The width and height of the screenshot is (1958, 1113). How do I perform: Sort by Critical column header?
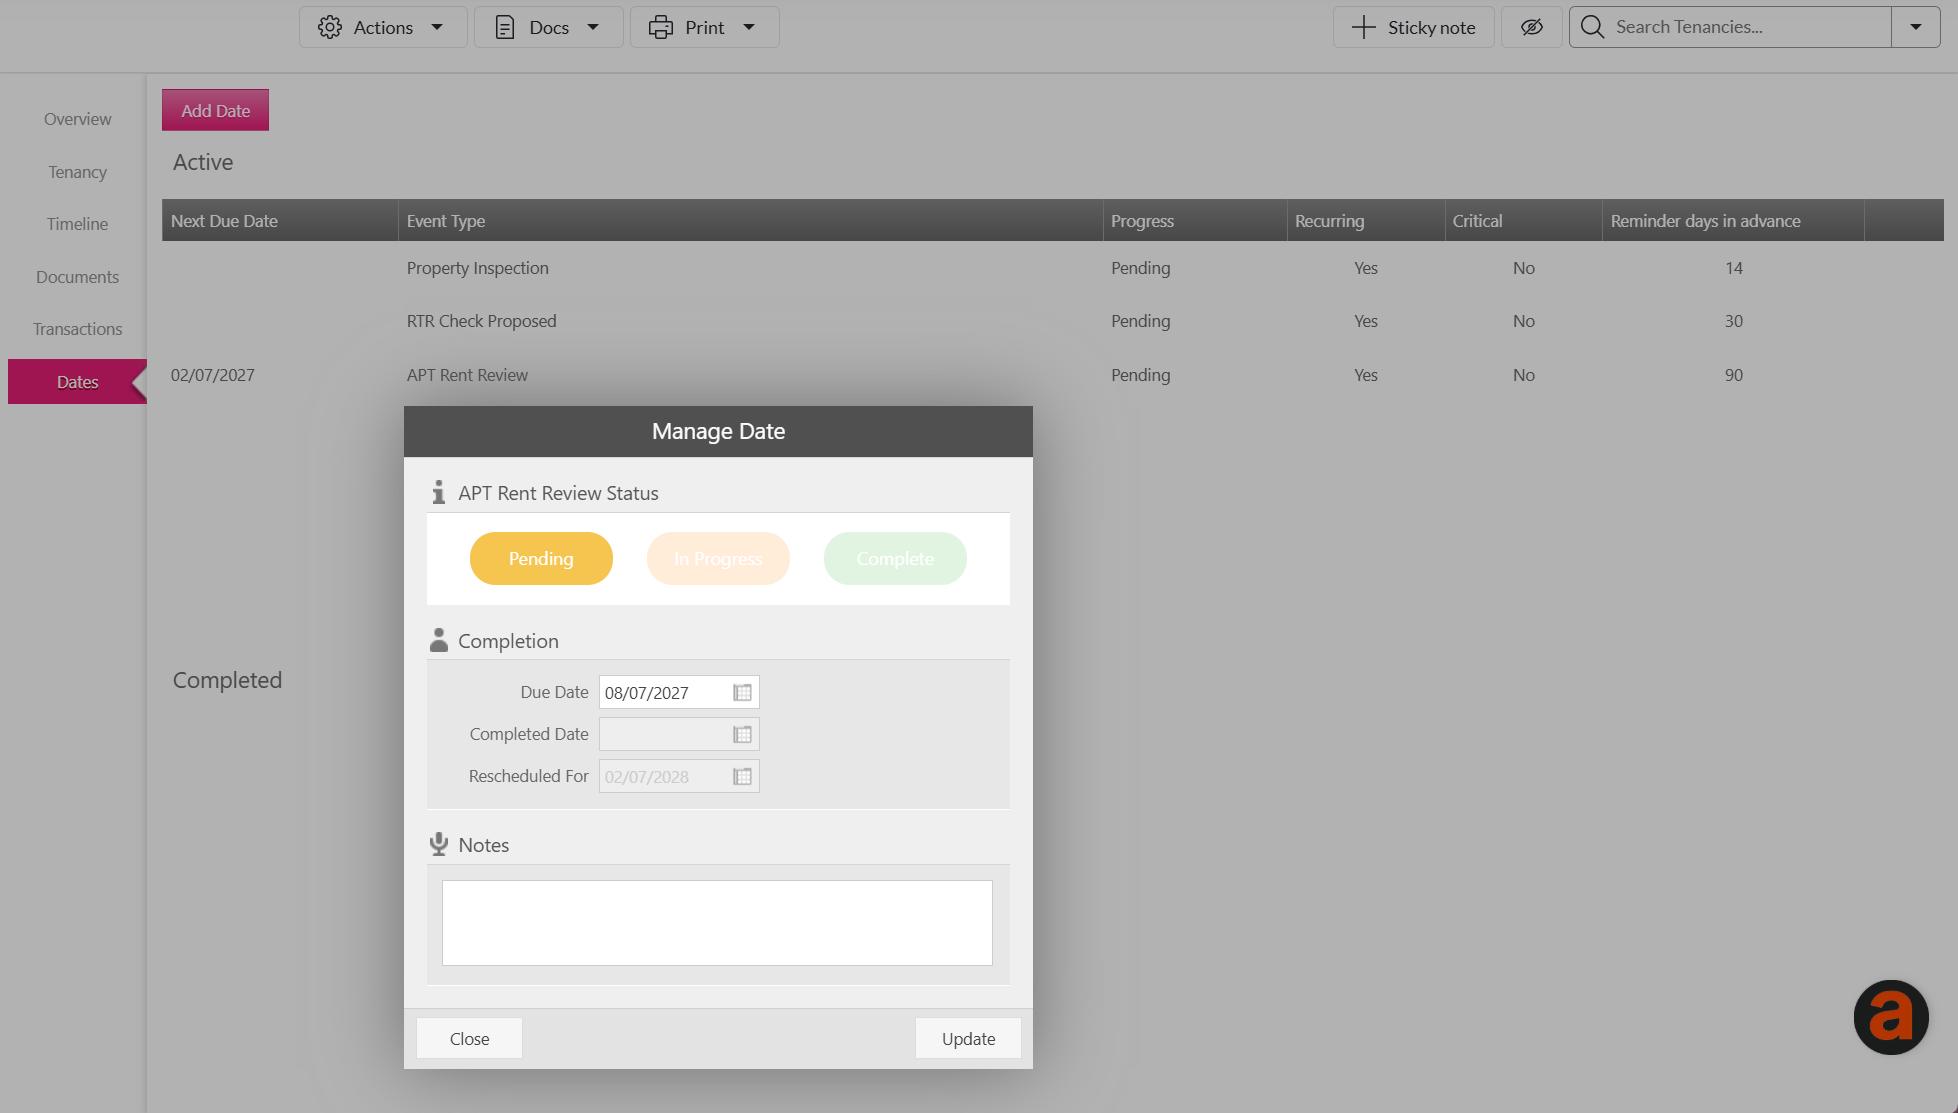point(1523,220)
